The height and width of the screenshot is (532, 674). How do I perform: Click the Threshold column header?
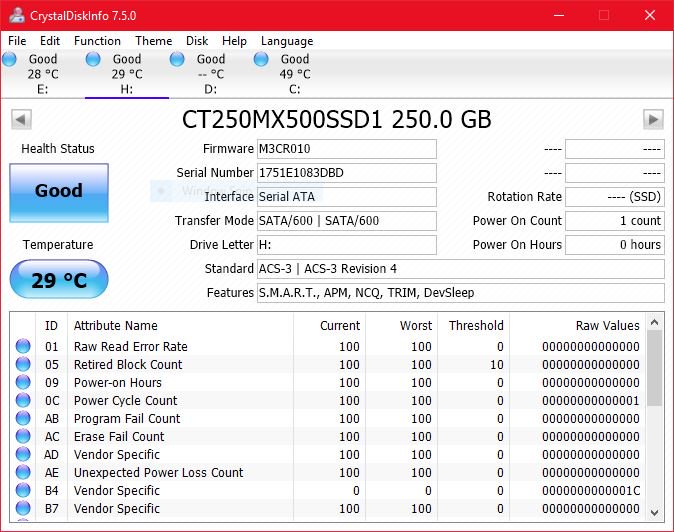473,325
